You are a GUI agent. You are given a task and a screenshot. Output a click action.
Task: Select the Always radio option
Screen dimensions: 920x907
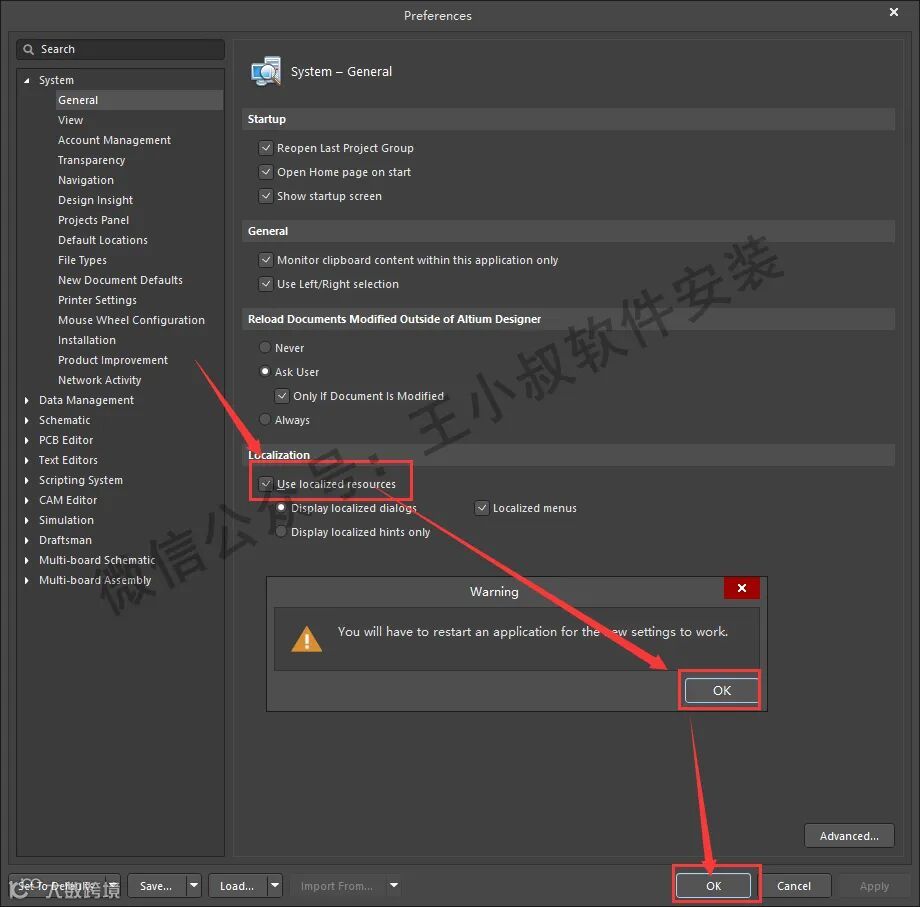tap(265, 420)
